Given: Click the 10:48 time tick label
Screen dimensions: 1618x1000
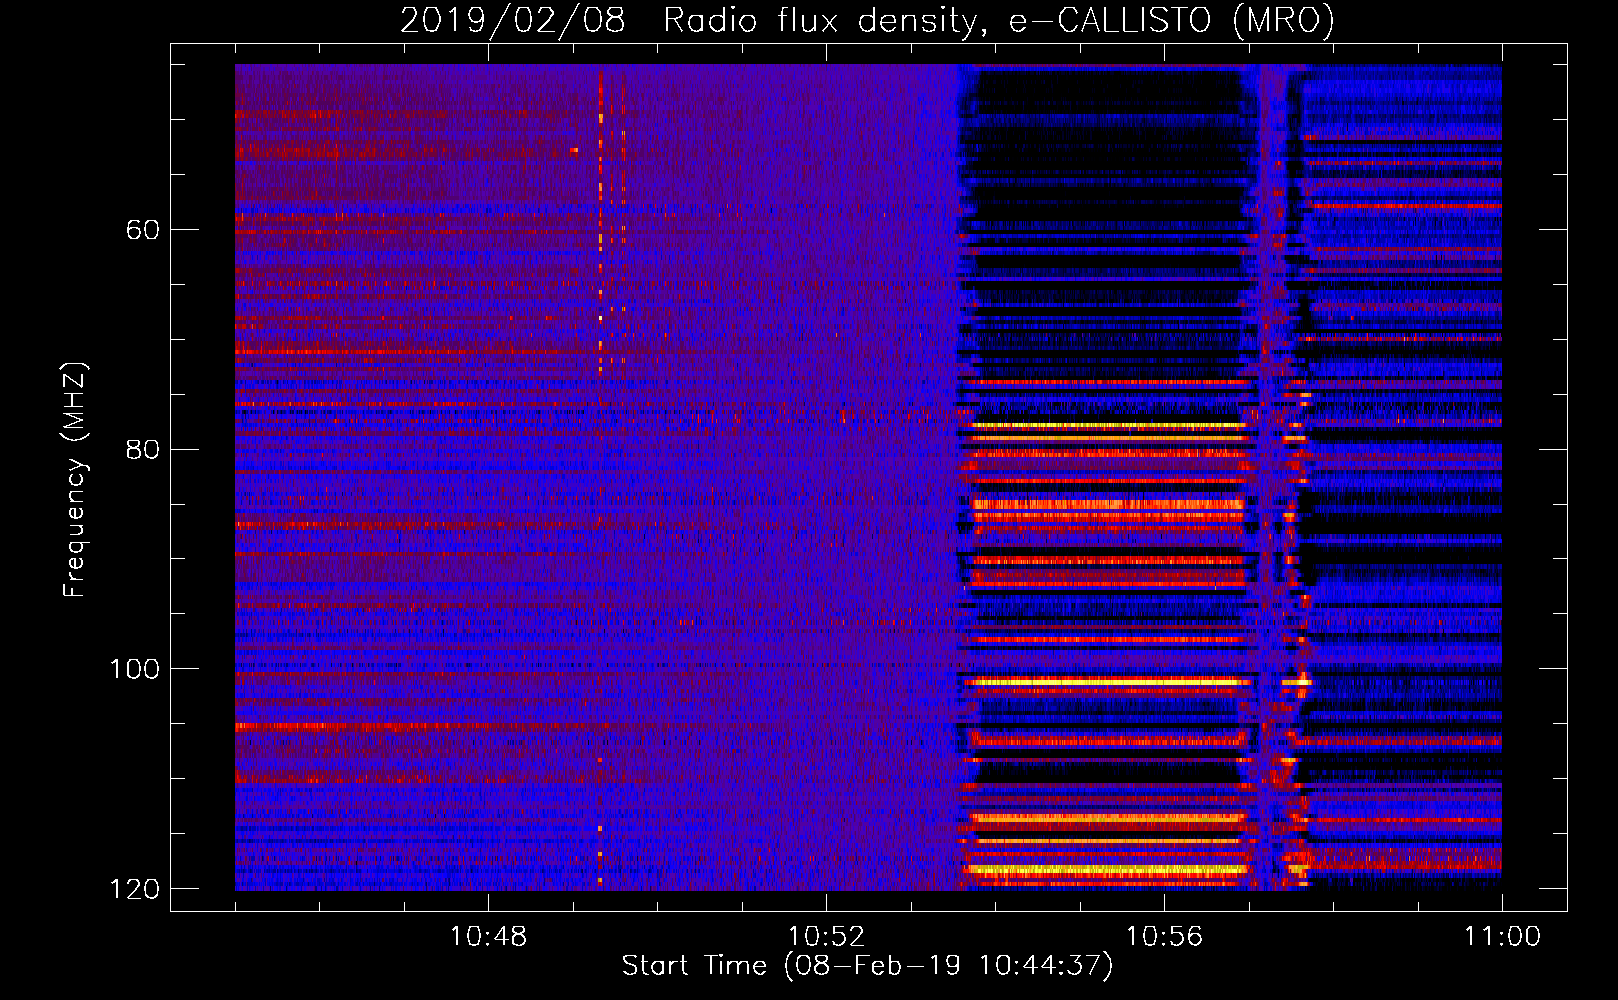Looking at the screenshot, I should (488, 937).
